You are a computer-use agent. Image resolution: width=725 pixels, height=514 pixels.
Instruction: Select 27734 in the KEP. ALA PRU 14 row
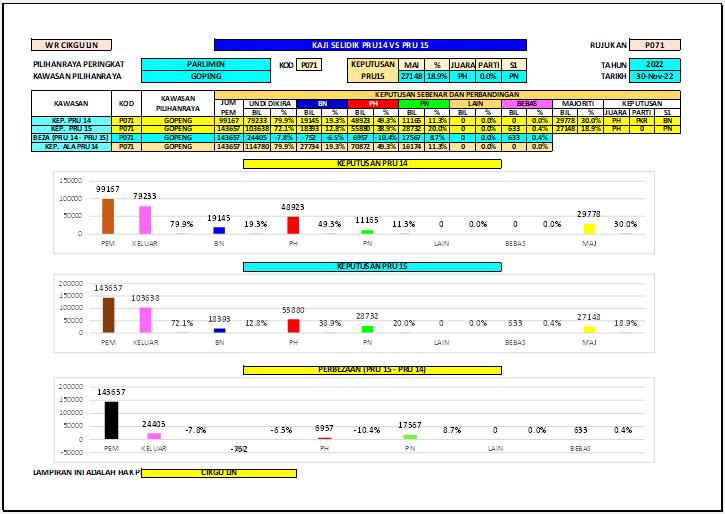coord(309,147)
